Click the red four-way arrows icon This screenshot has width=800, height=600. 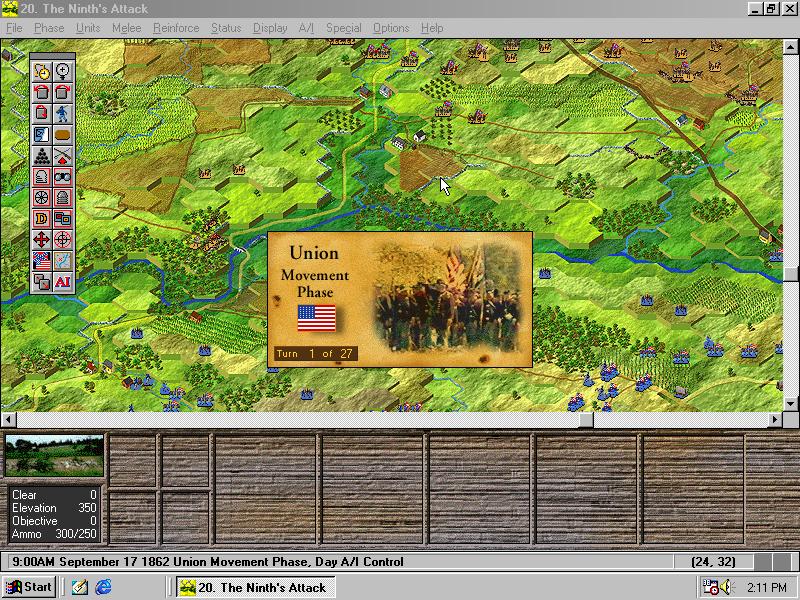[x=41, y=239]
